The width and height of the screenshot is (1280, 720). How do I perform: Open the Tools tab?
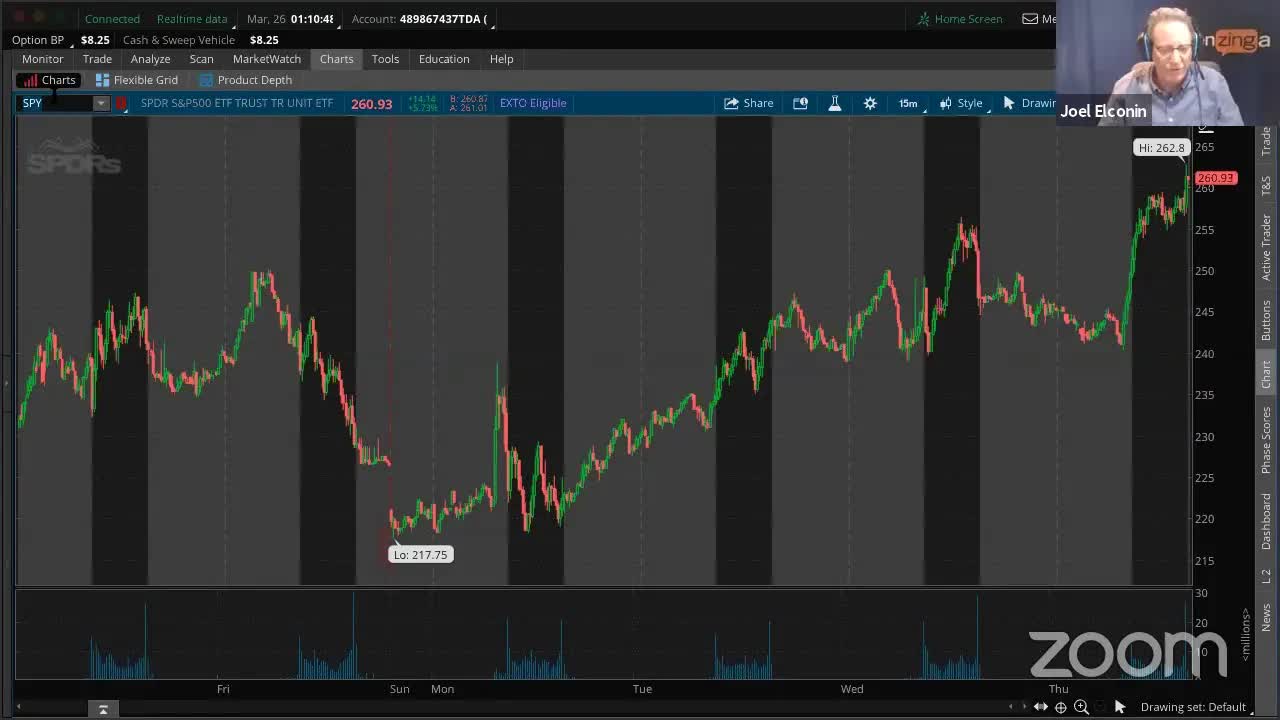pos(385,59)
